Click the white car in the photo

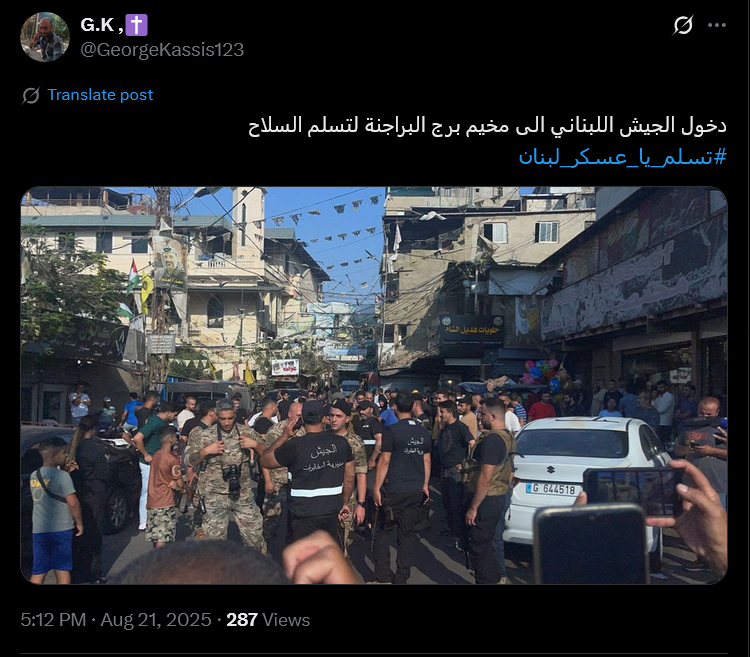click(588, 478)
